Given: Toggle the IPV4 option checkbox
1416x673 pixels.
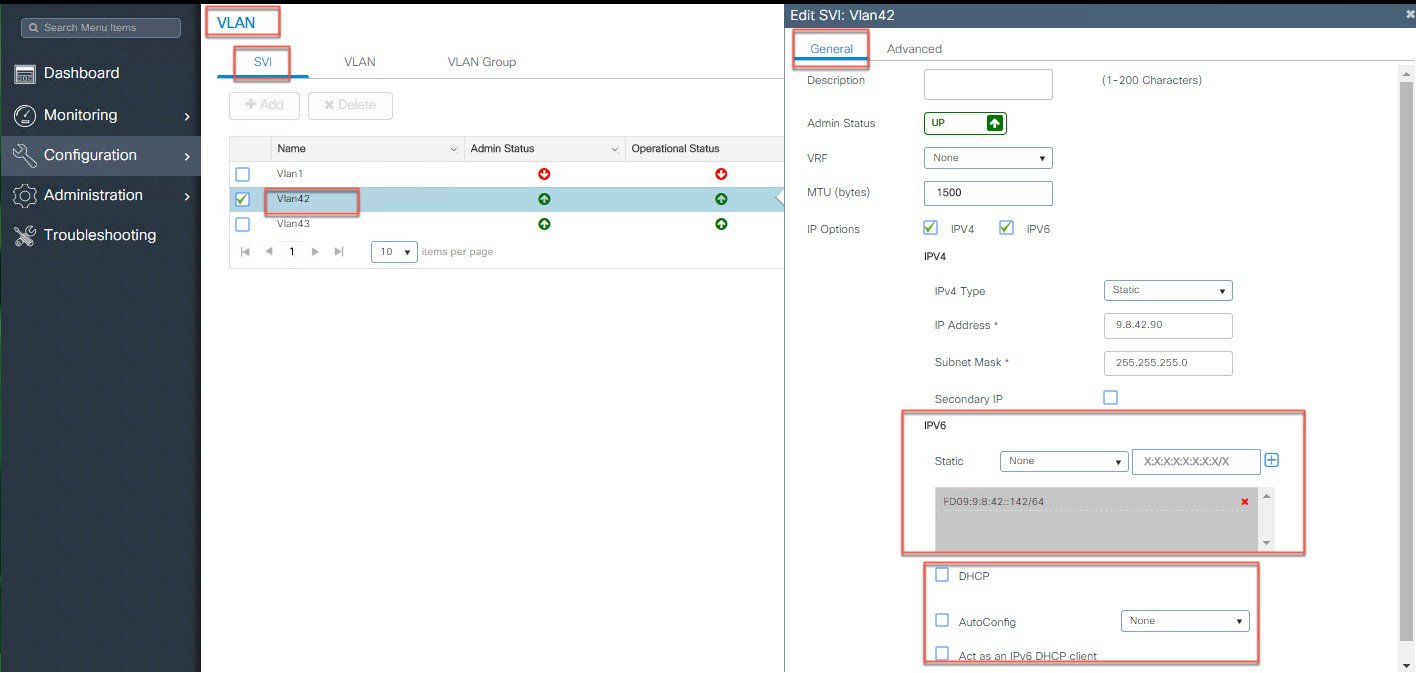Looking at the screenshot, I should tap(931, 228).
